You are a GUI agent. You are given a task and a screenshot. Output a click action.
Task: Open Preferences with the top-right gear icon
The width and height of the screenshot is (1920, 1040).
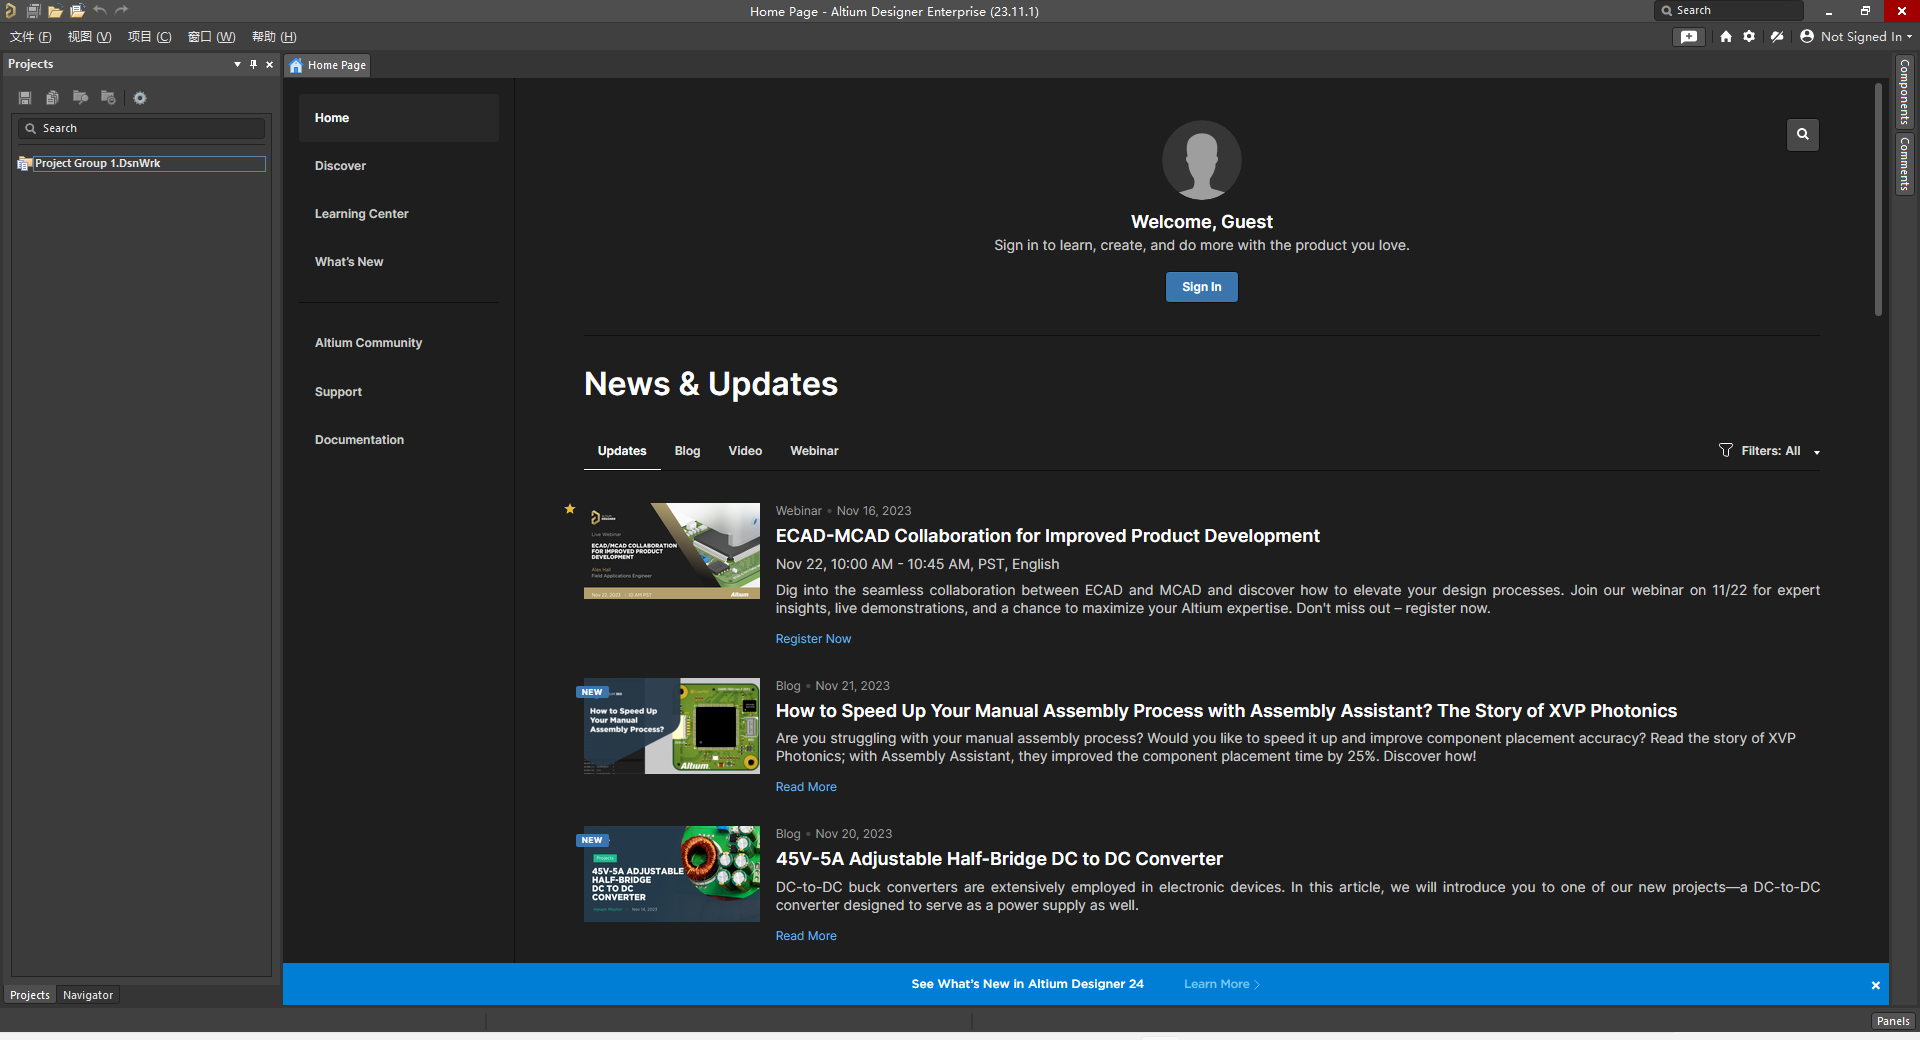point(1749,37)
